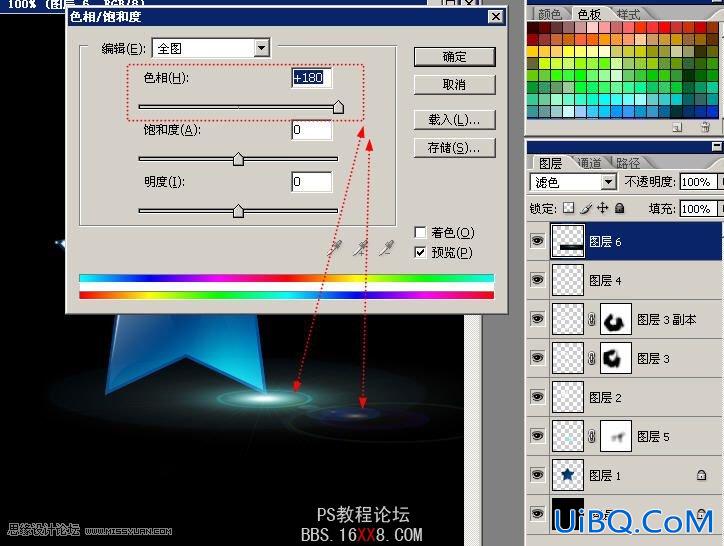Click the 确定 button
Viewport: 724px width, 546px height.
pyautogui.click(x=455, y=57)
